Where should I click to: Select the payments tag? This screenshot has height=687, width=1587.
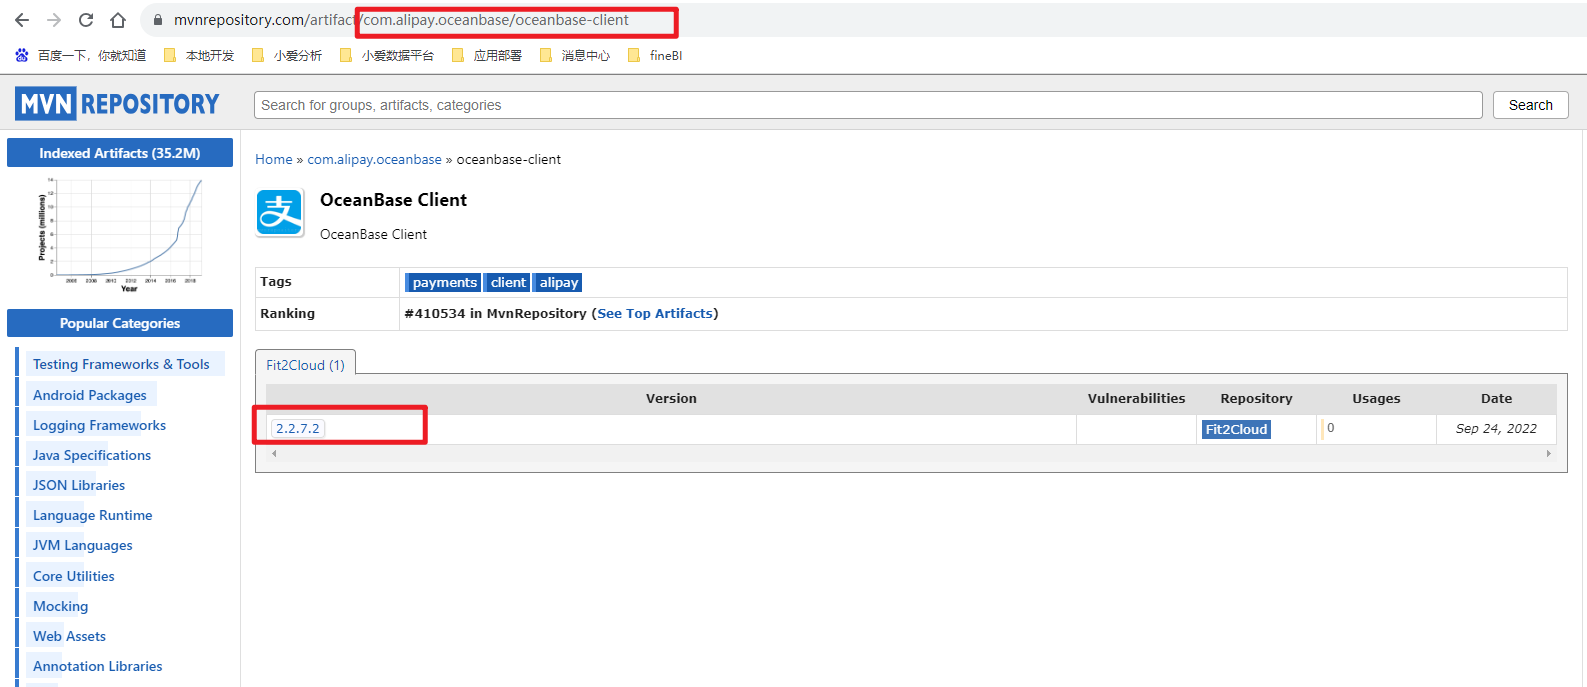(x=444, y=283)
